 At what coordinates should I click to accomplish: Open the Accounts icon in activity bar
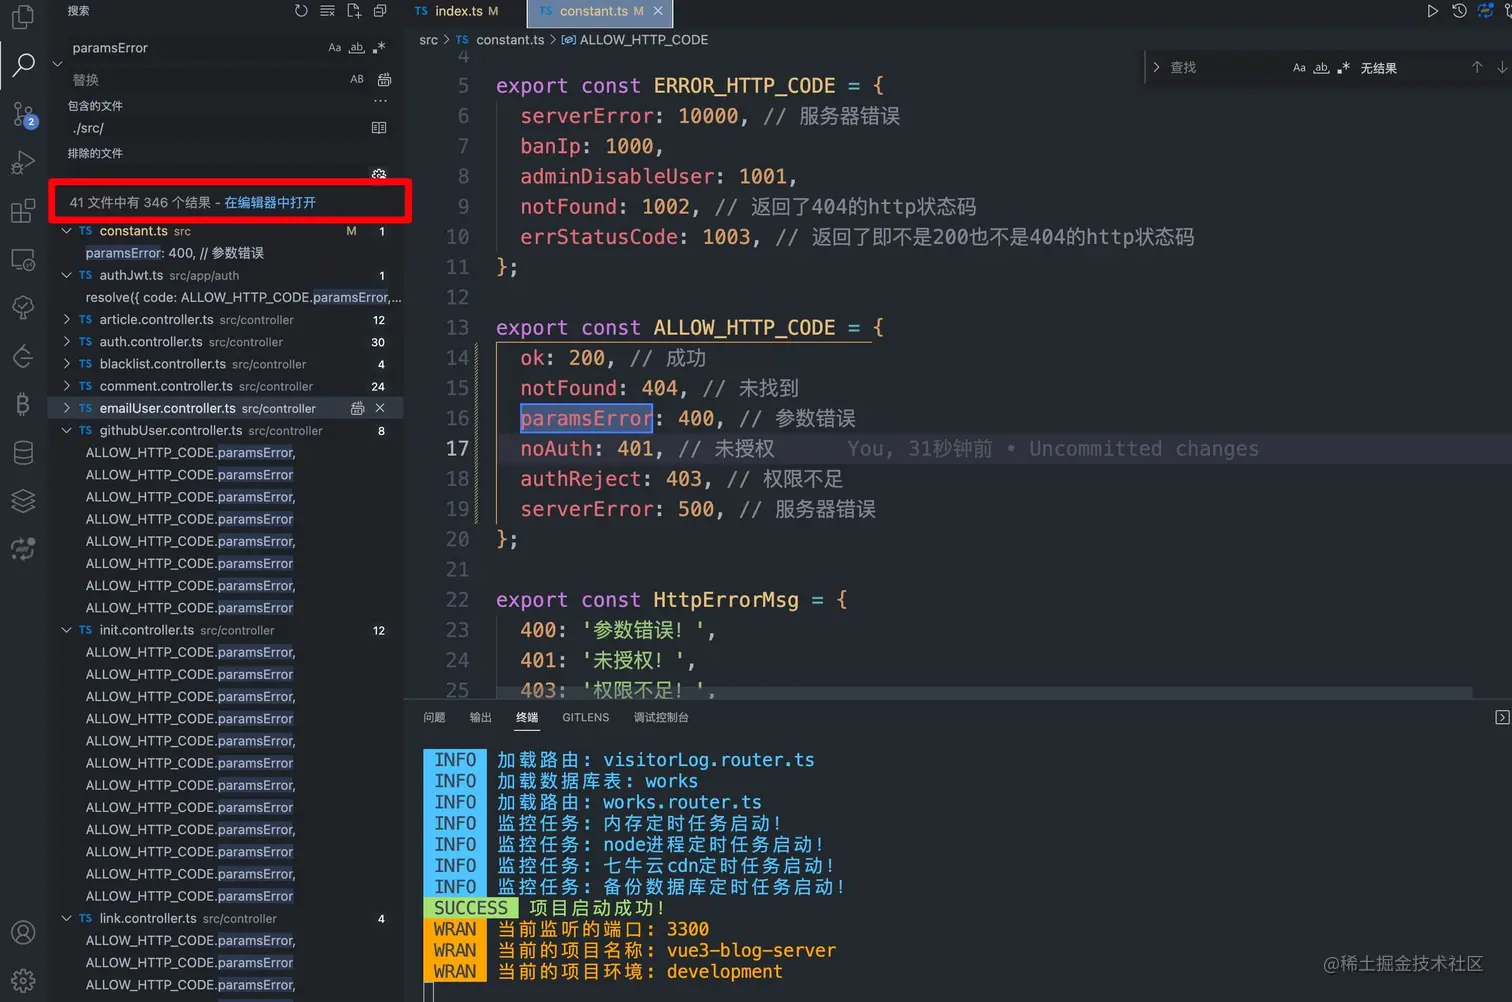pyautogui.click(x=22, y=932)
